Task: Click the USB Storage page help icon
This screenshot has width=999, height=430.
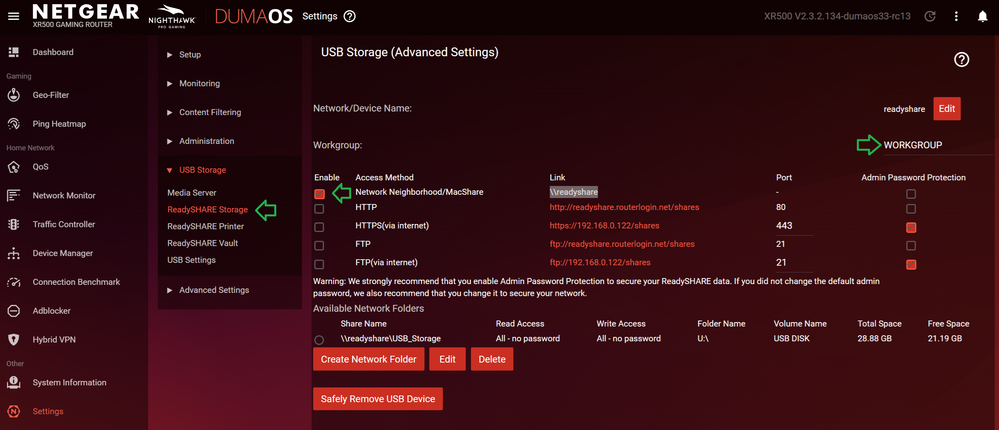Action: coord(961,60)
